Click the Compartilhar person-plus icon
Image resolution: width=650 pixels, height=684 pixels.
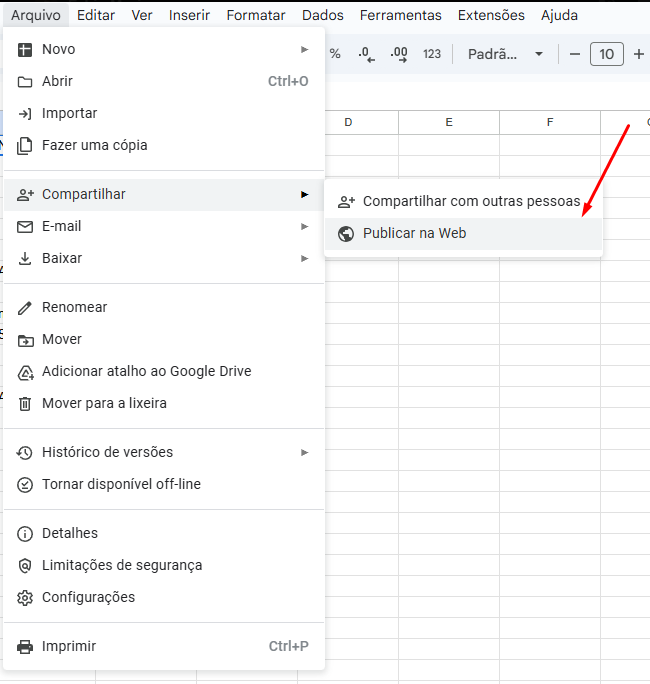point(25,195)
